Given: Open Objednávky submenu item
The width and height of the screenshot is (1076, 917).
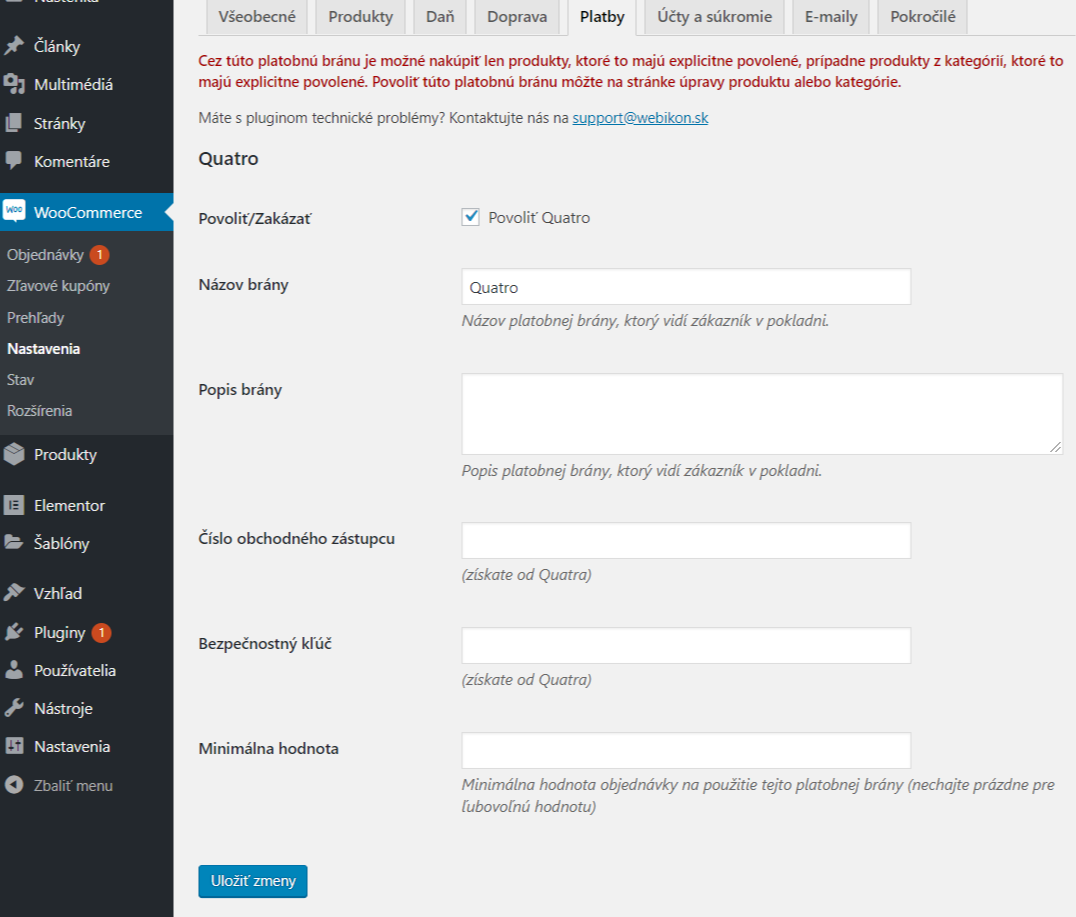Looking at the screenshot, I should pos(46,254).
